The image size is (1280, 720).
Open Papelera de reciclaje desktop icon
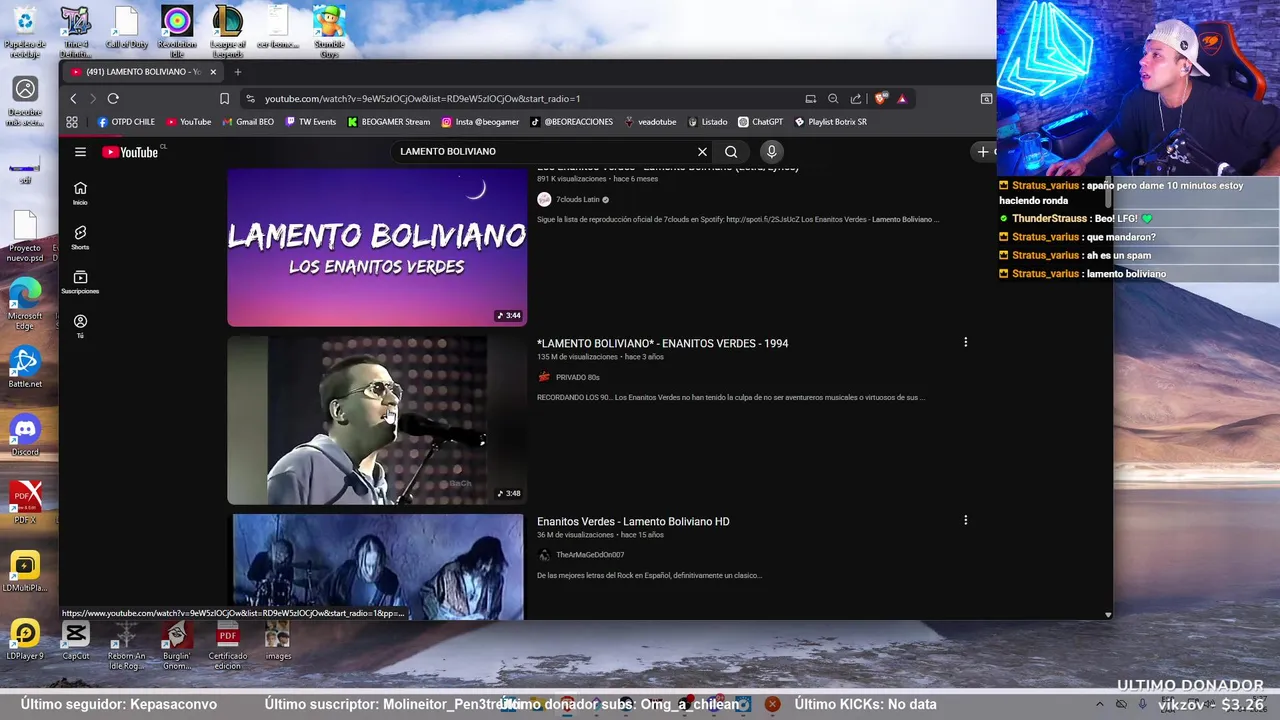coord(25,32)
